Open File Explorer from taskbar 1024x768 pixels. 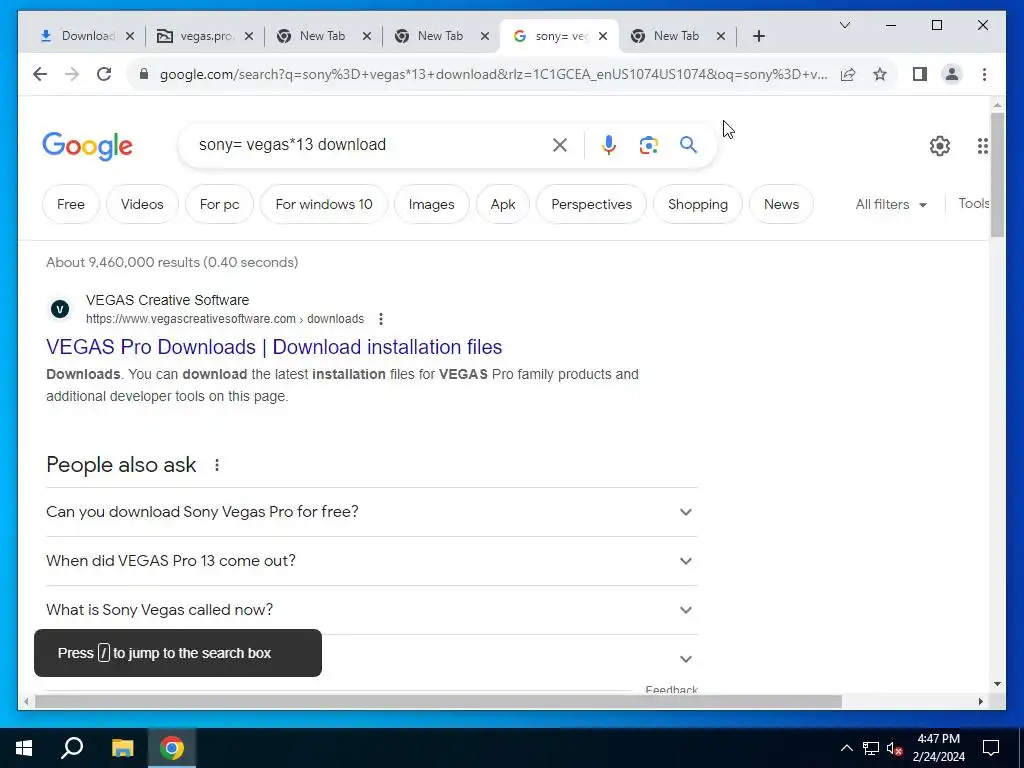click(122, 748)
